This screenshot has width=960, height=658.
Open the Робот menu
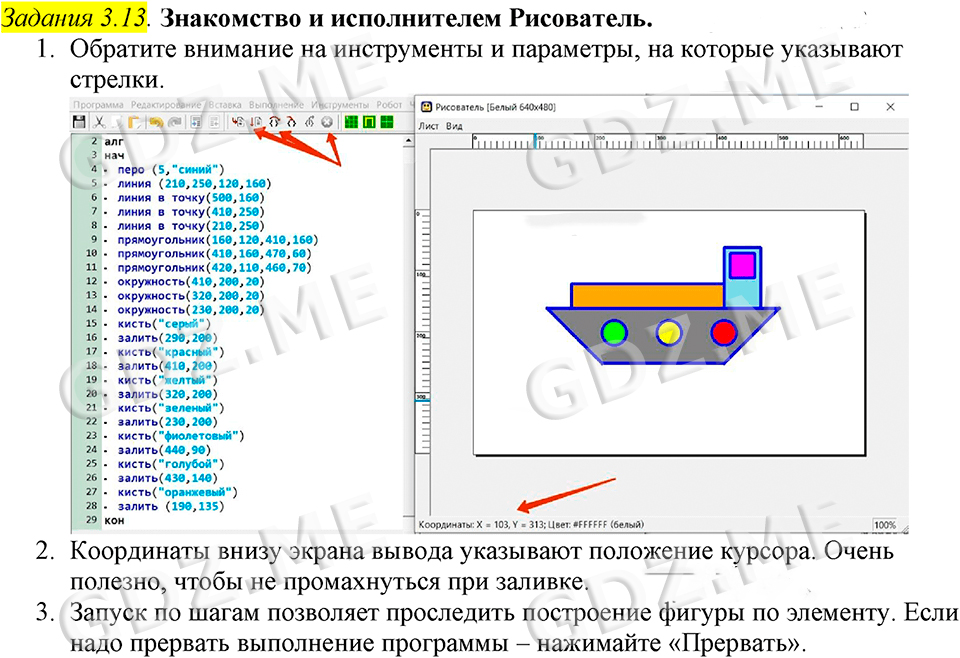(x=390, y=104)
